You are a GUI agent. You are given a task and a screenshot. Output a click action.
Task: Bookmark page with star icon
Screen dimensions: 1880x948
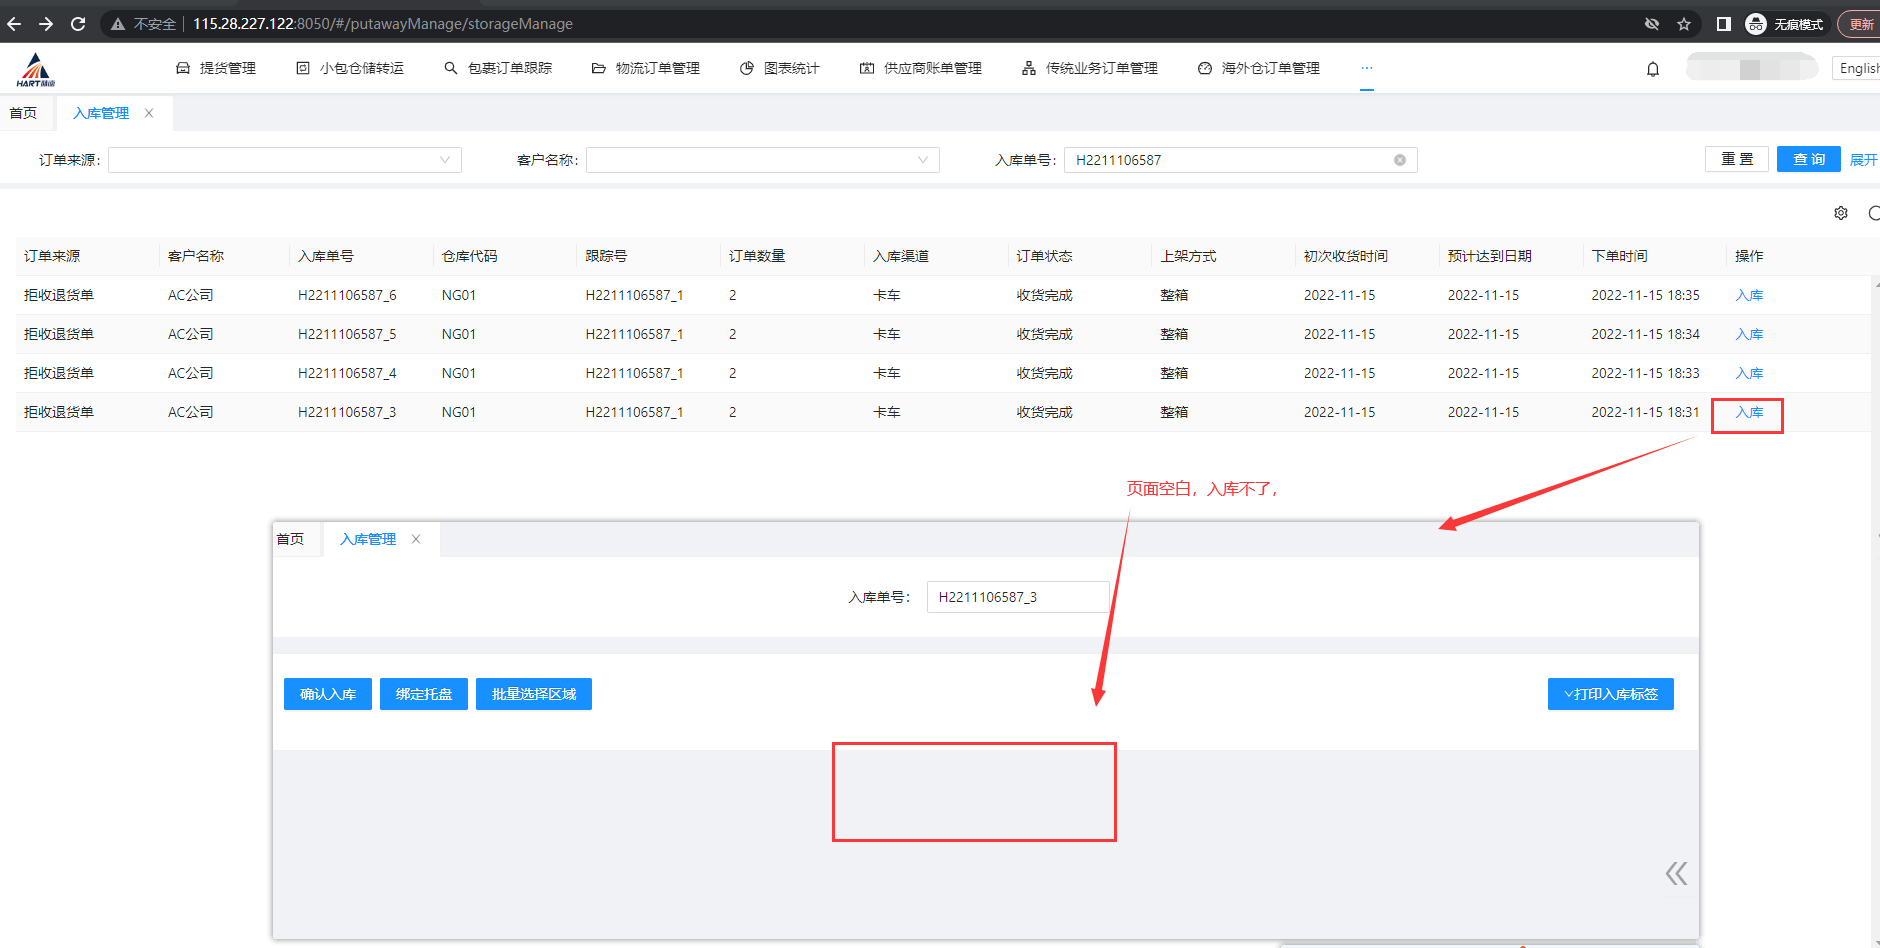[x=1684, y=24]
